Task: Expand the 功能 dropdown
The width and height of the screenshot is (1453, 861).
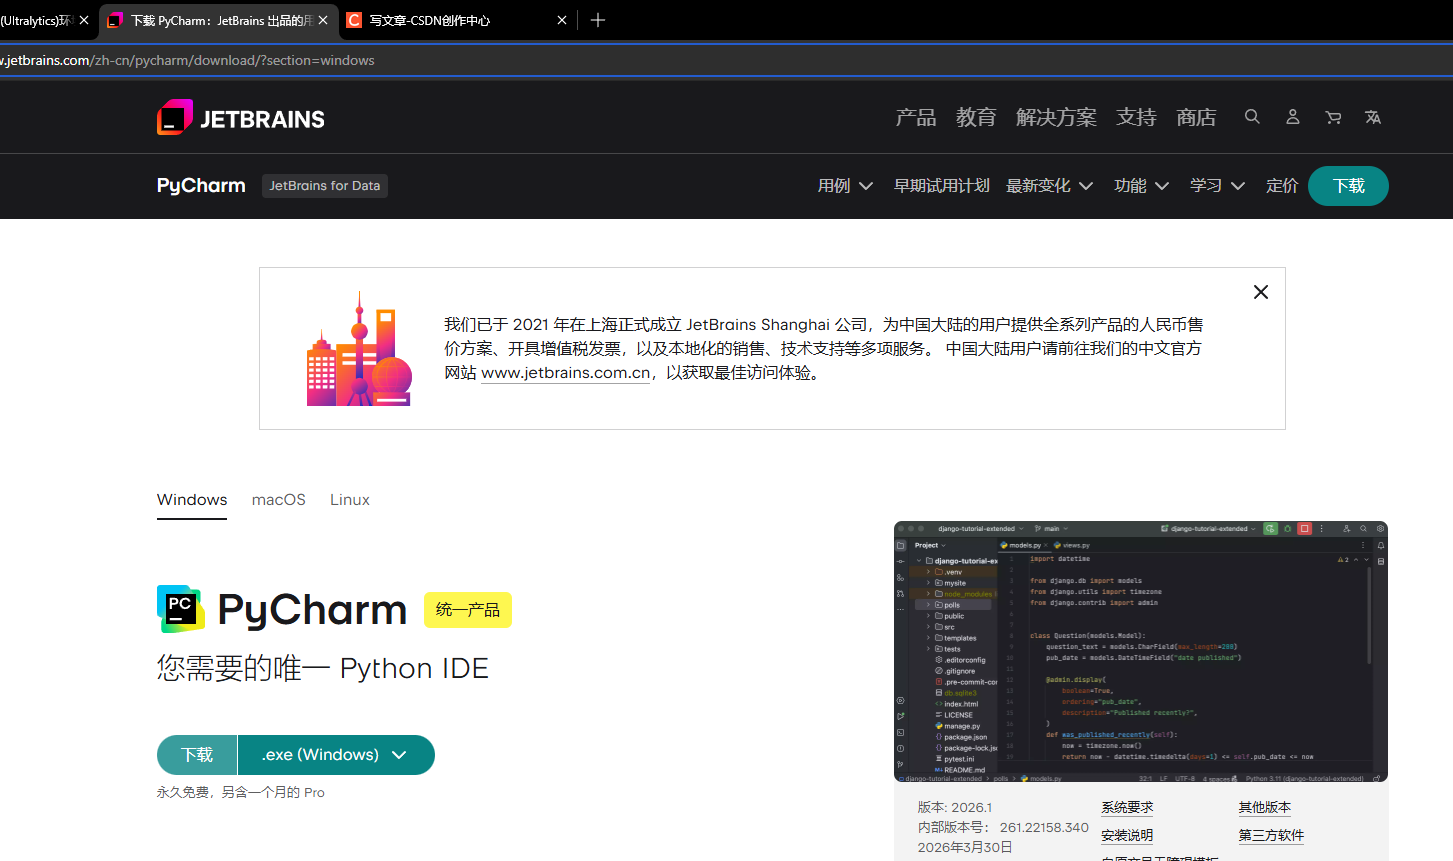Action: 1141,186
